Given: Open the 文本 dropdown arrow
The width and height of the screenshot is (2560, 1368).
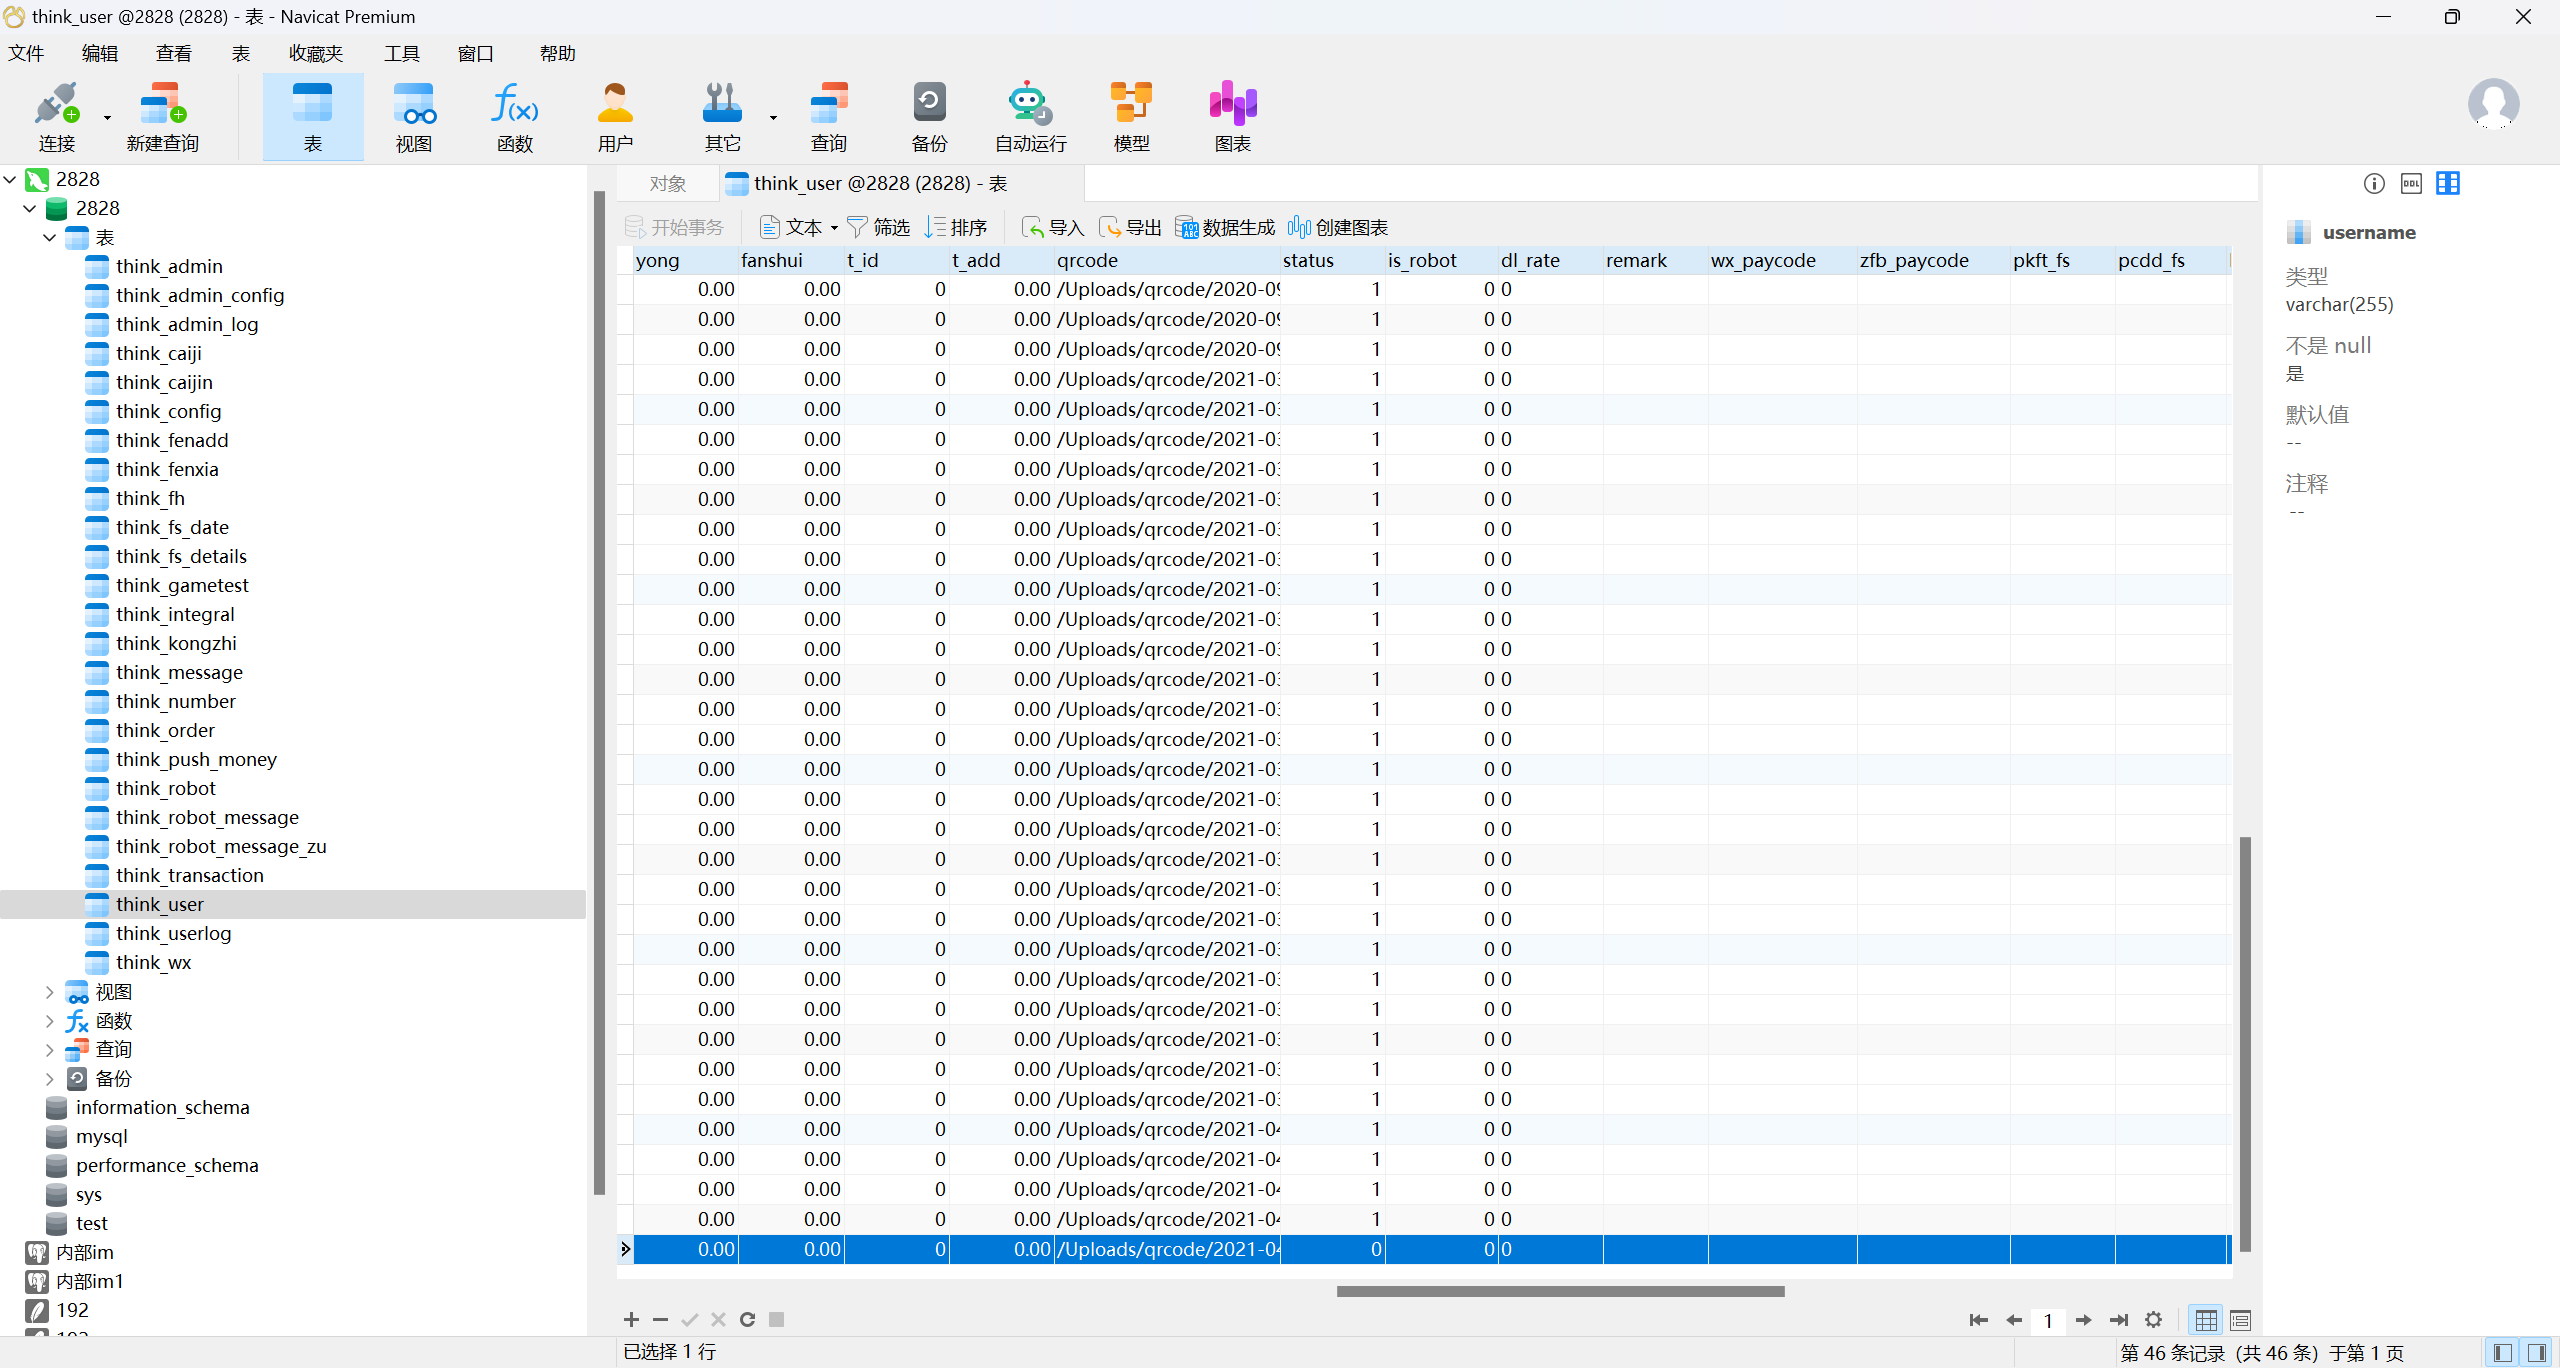Looking at the screenshot, I should [x=834, y=228].
